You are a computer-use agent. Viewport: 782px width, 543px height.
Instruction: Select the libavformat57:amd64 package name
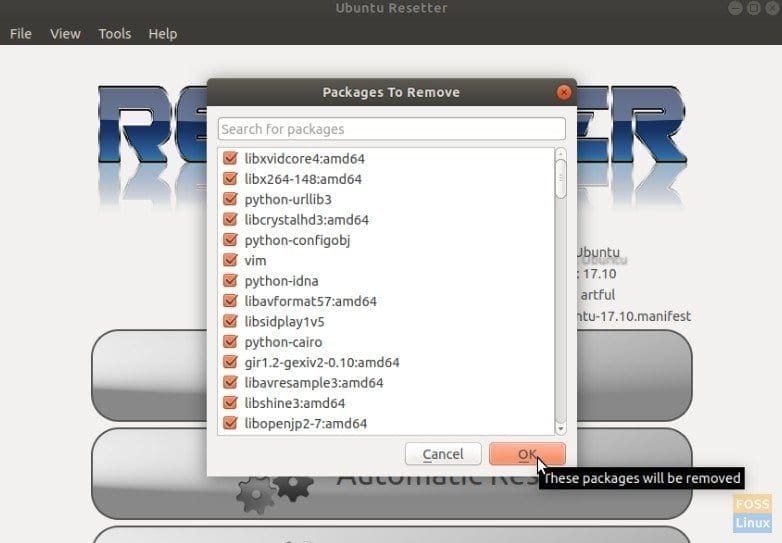click(x=311, y=301)
